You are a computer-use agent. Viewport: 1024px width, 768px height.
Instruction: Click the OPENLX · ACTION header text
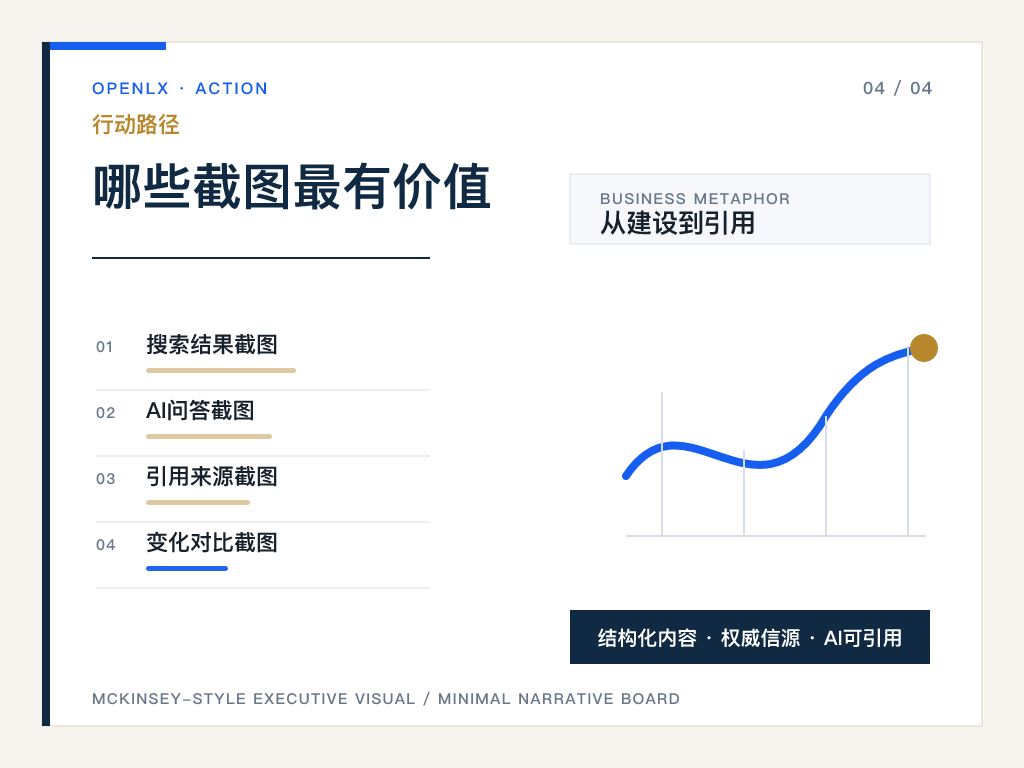click(x=180, y=88)
